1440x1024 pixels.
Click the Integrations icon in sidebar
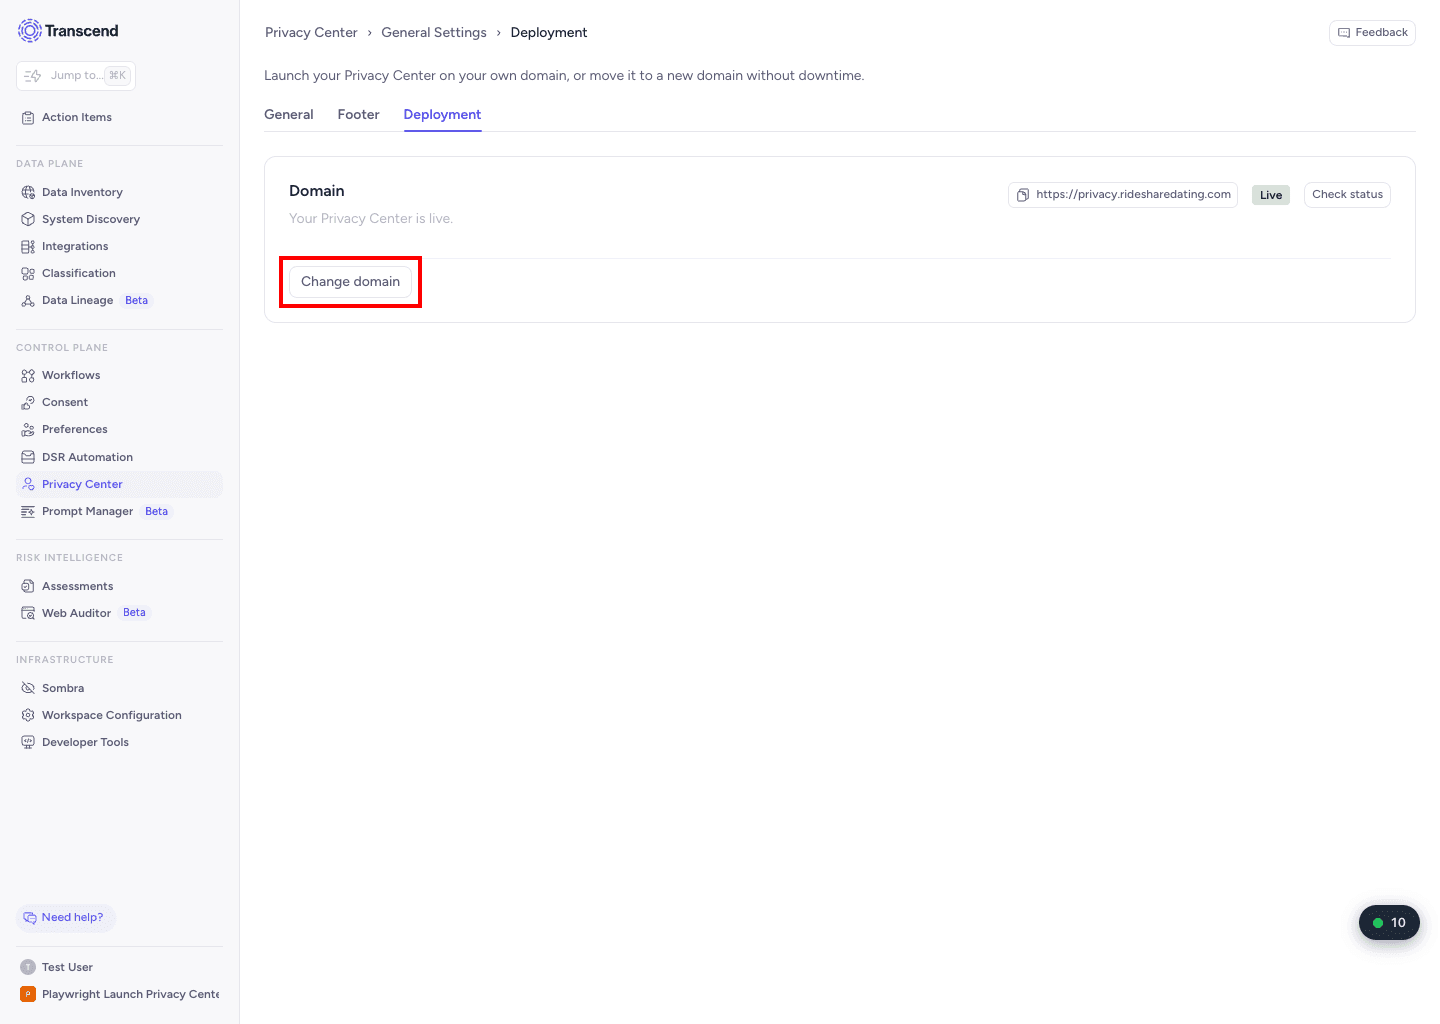click(x=28, y=246)
